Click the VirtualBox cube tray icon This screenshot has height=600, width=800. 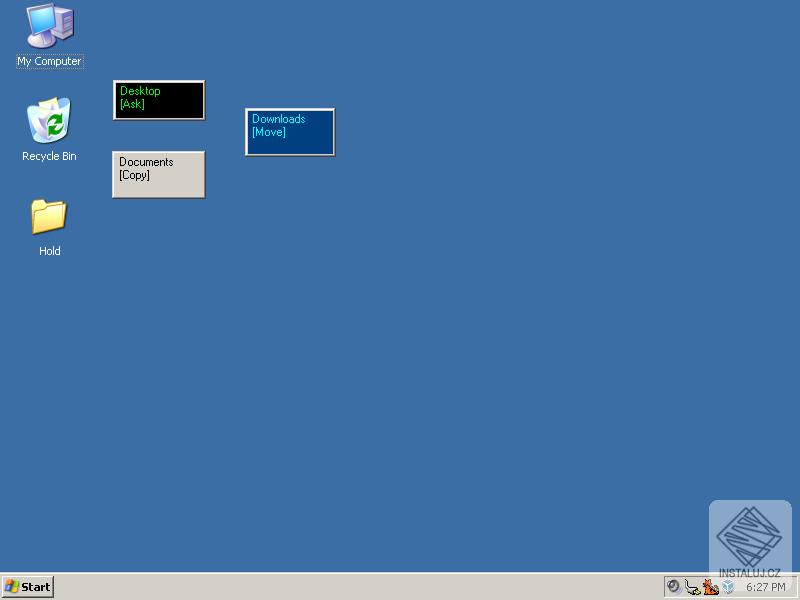pyautogui.click(x=728, y=587)
